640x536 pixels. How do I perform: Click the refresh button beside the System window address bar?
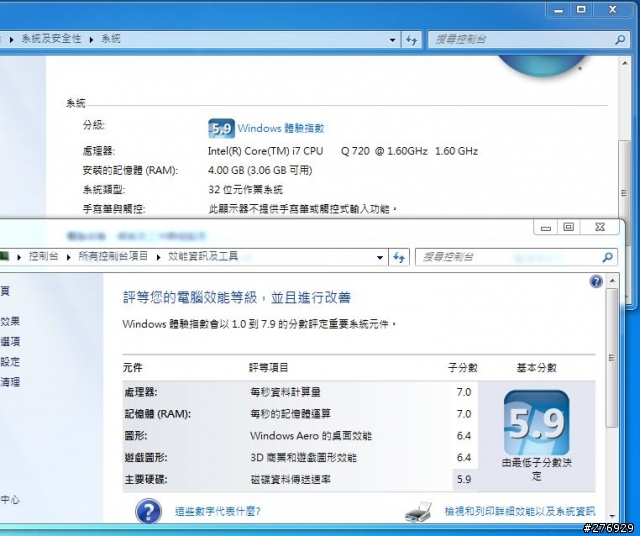pyautogui.click(x=411, y=40)
